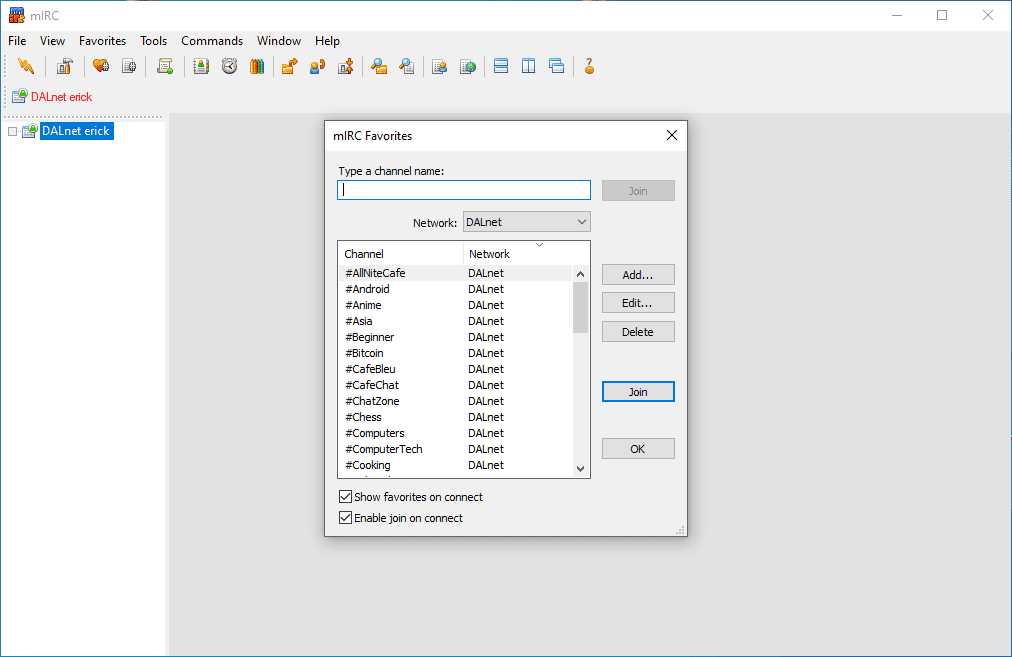Open Log Files magnifier icon
Viewport: 1012px width, 657px height.
click(407, 66)
